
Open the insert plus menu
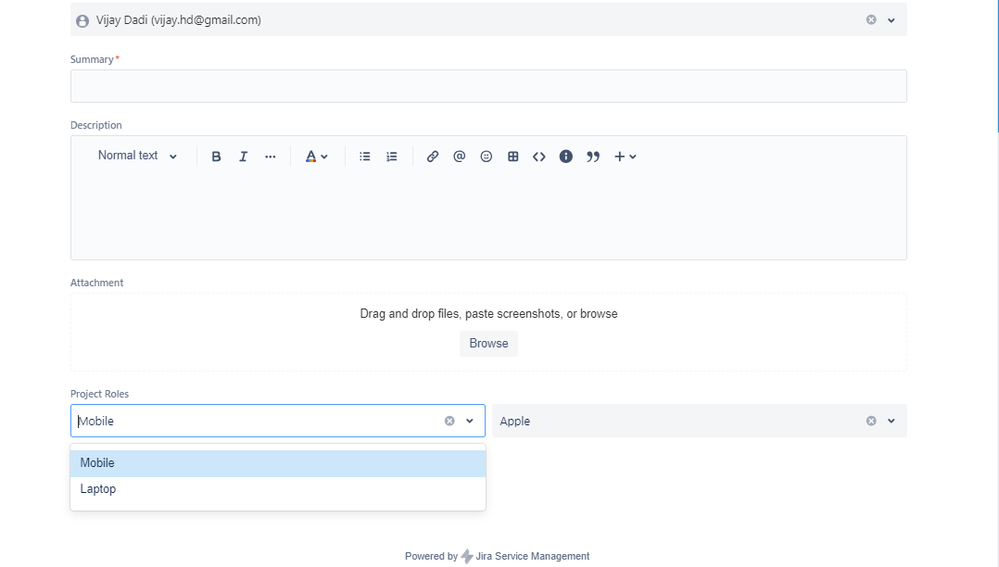click(x=625, y=157)
